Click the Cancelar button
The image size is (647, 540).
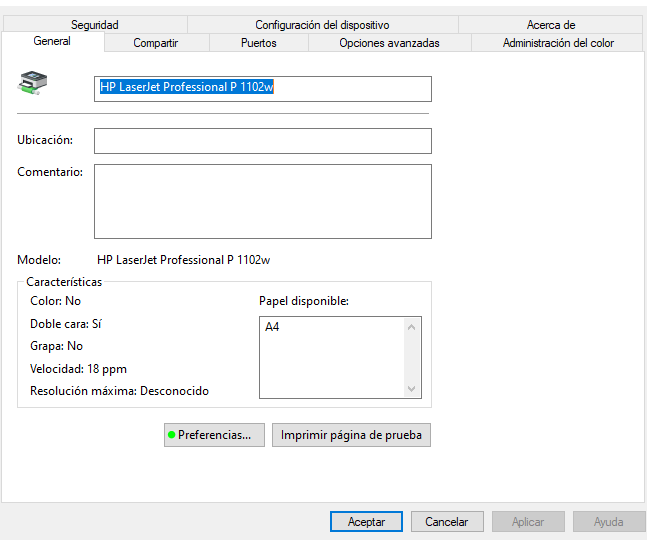point(447,521)
